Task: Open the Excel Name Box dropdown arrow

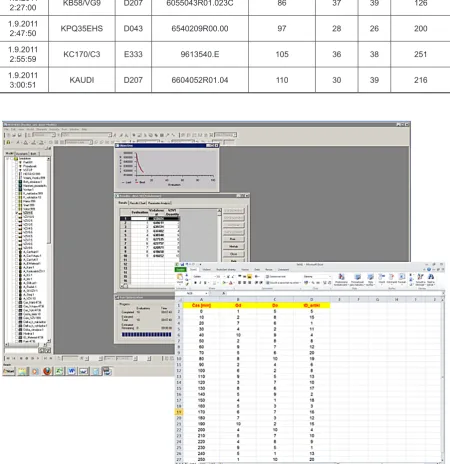Action: [x=206, y=293]
